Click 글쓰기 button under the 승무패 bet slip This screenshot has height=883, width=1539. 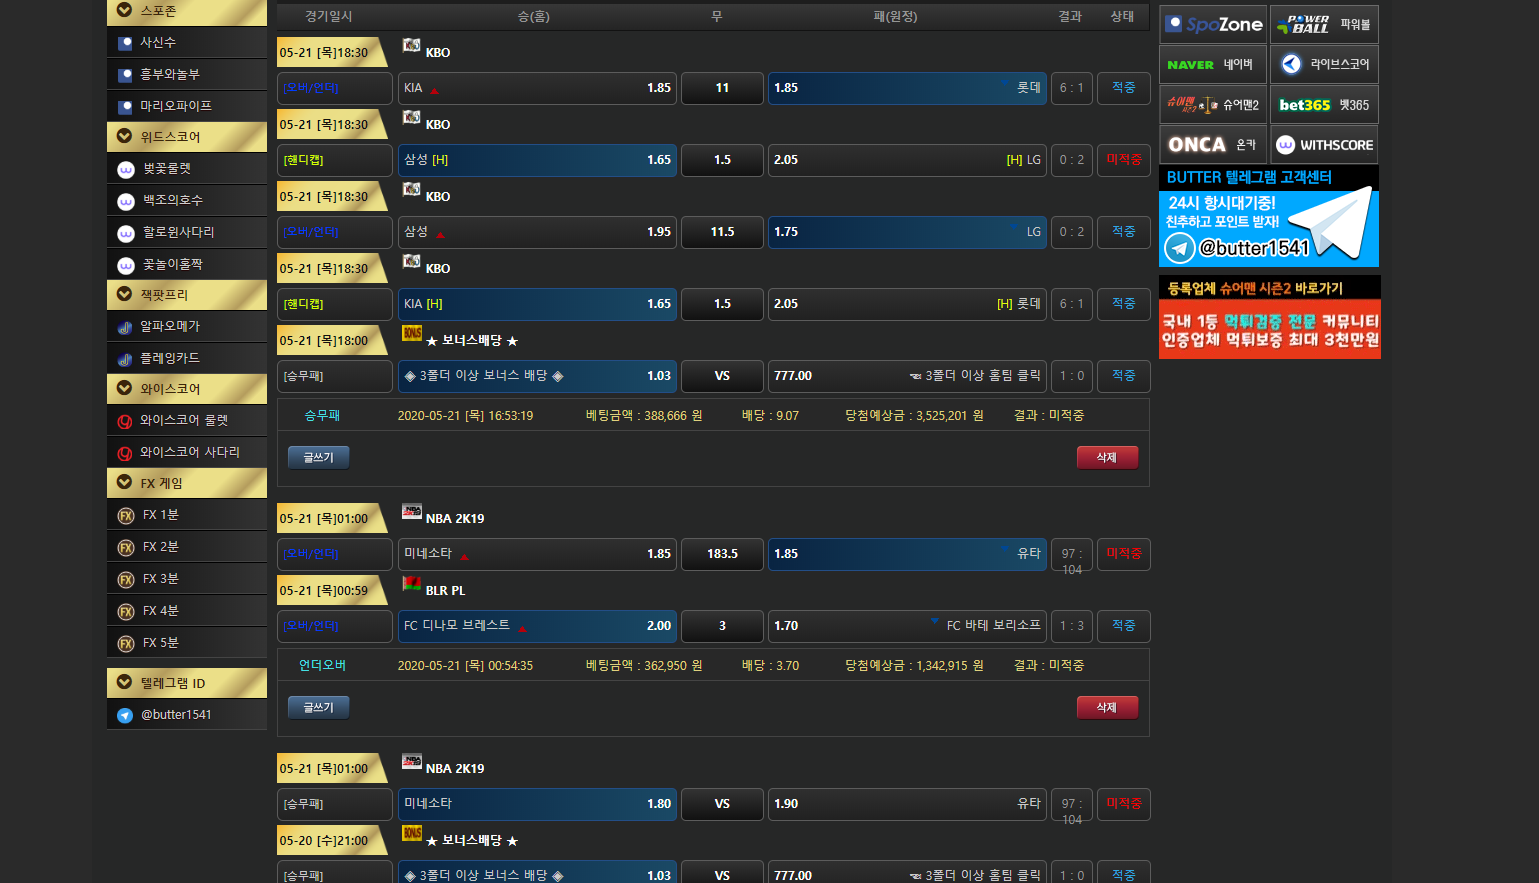318,457
